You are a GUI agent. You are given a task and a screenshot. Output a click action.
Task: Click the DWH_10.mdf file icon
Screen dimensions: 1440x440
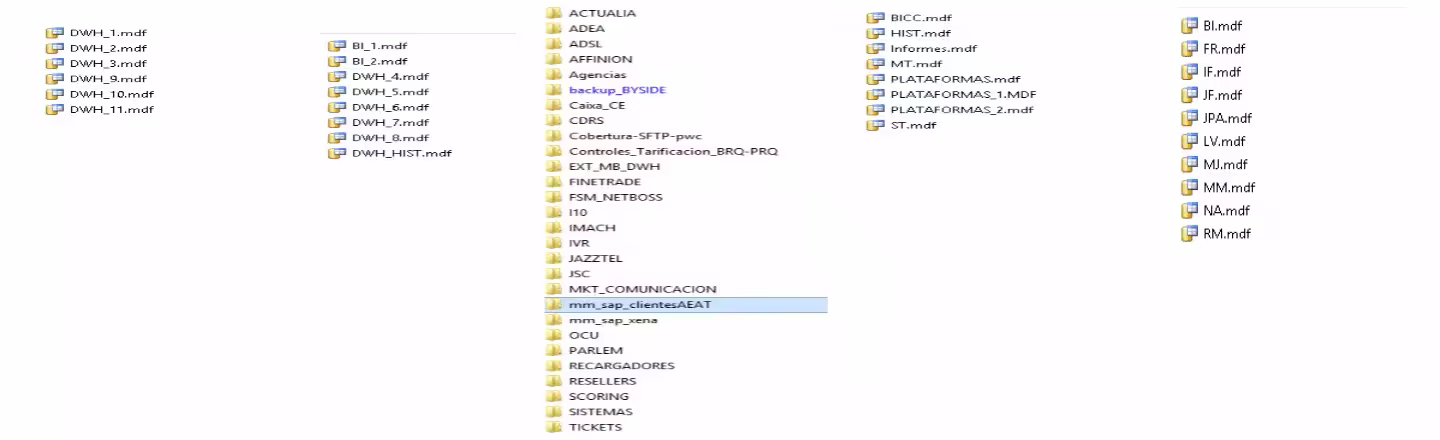click(x=55, y=94)
